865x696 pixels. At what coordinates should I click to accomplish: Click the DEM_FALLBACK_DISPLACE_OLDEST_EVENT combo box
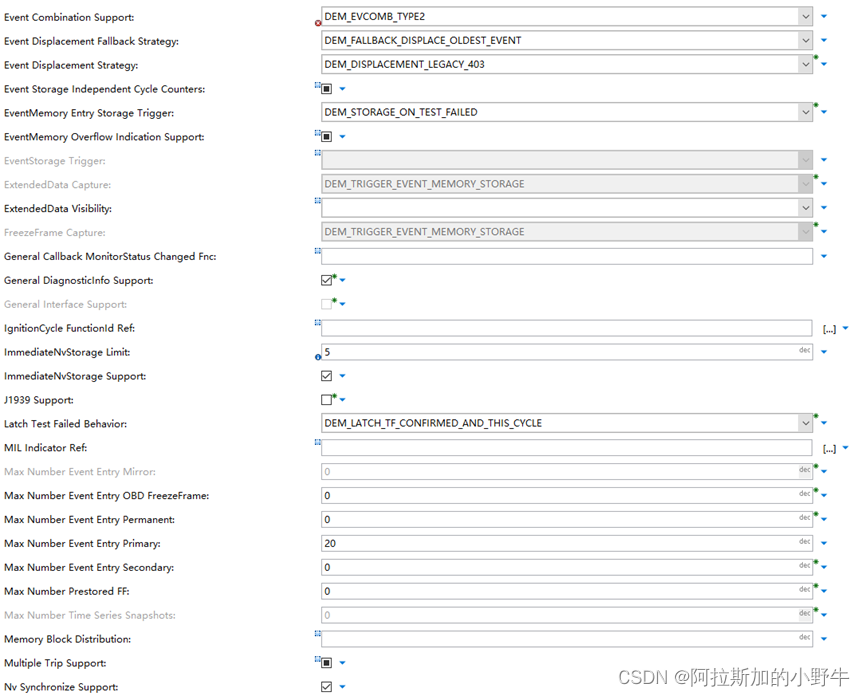coord(560,40)
